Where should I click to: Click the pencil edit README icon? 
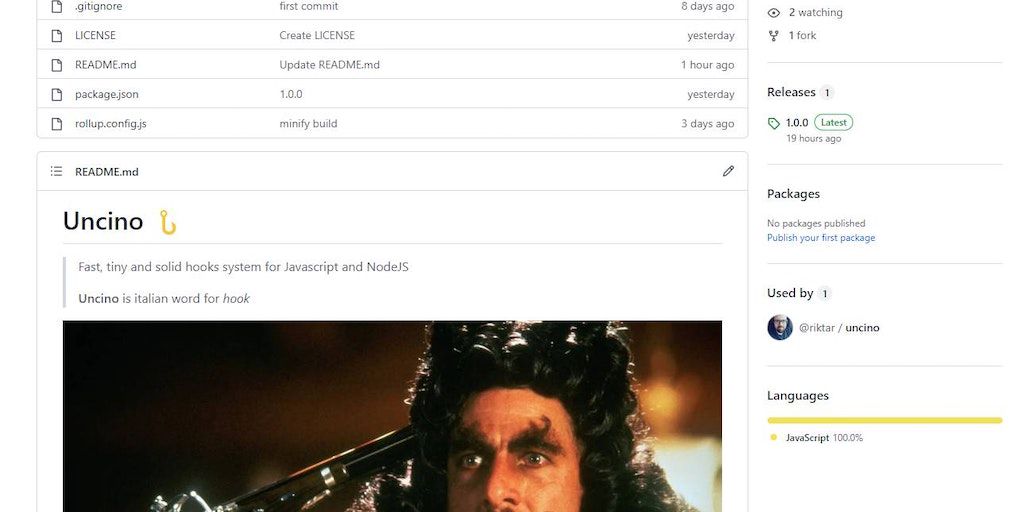point(728,171)
